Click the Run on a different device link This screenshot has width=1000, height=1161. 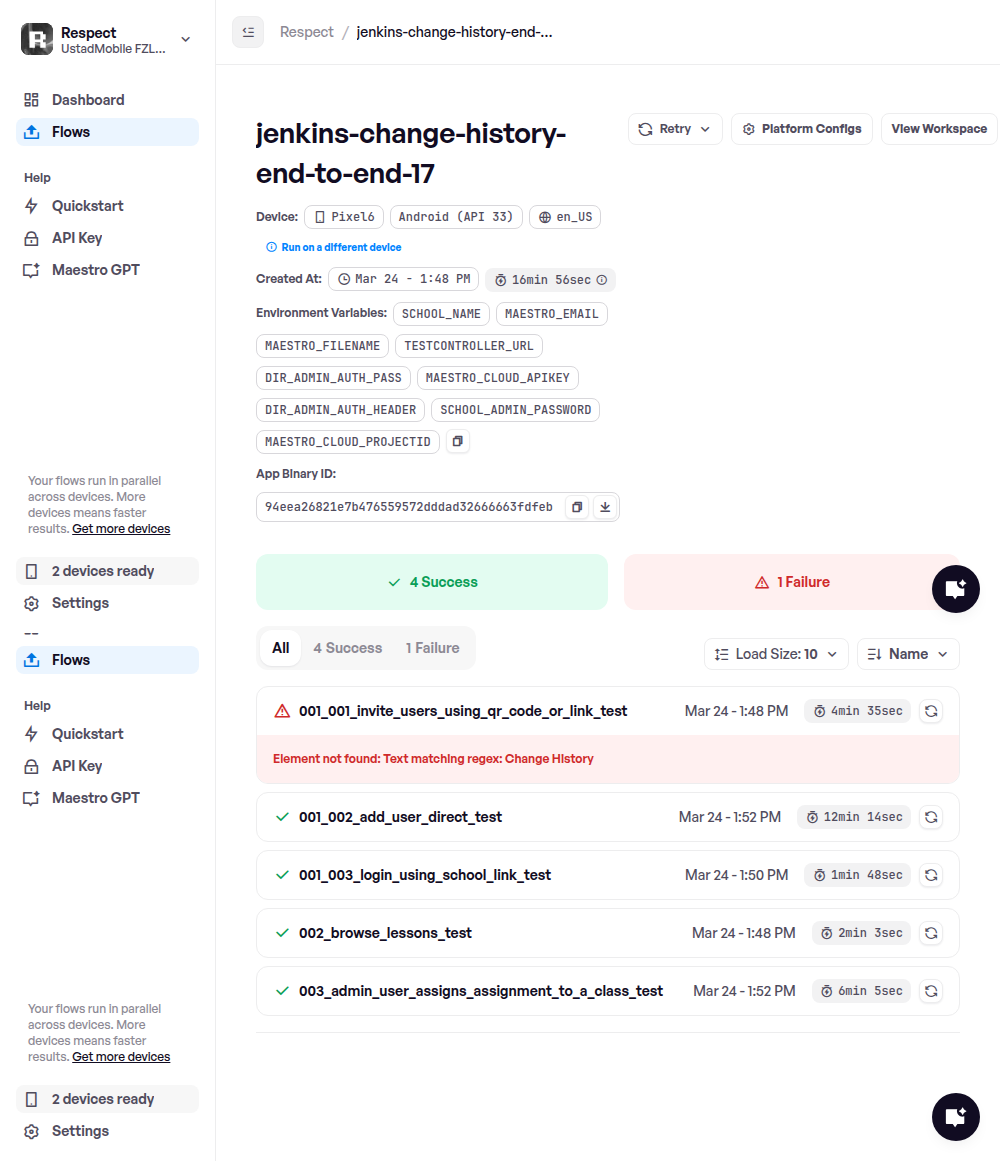(x=341, y=247)
